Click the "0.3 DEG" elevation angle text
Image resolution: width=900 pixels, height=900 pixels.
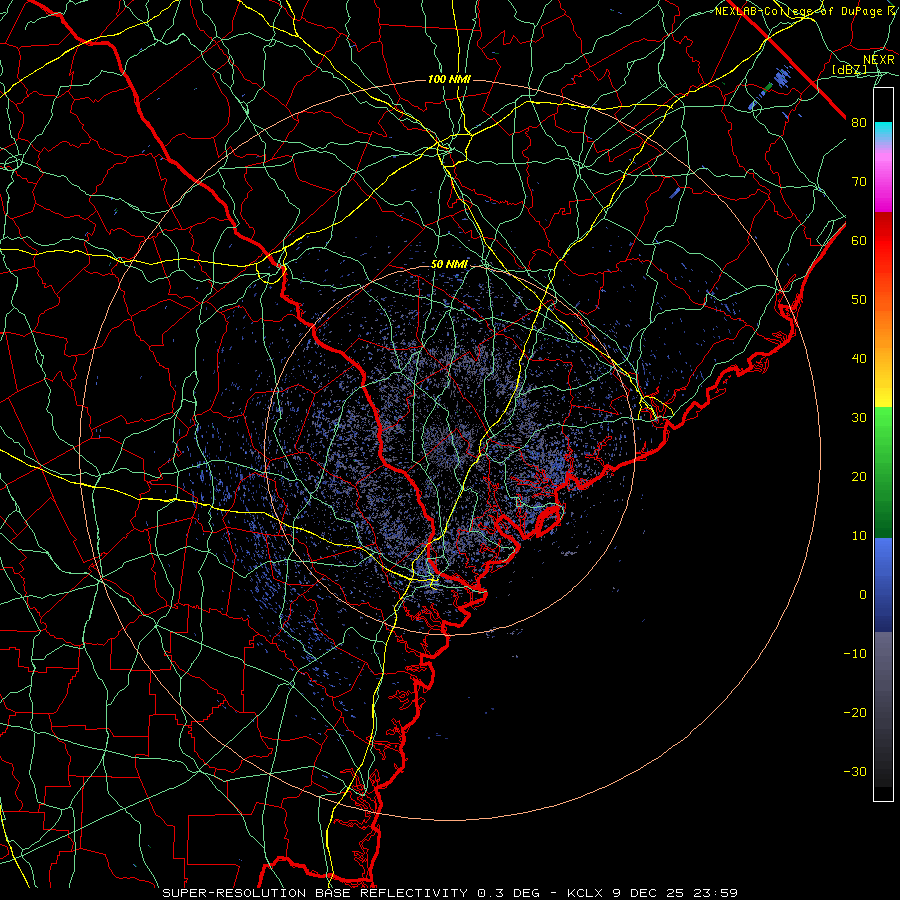click(x=509, y=893)
